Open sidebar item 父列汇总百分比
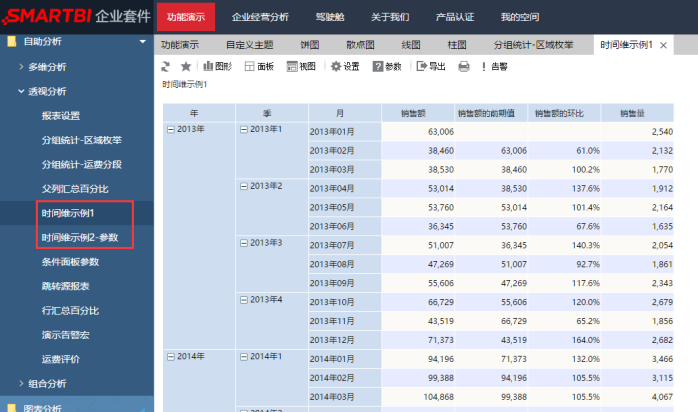This screenshot has width=698, height=412. pyautogui.click(x=75, y=189)
